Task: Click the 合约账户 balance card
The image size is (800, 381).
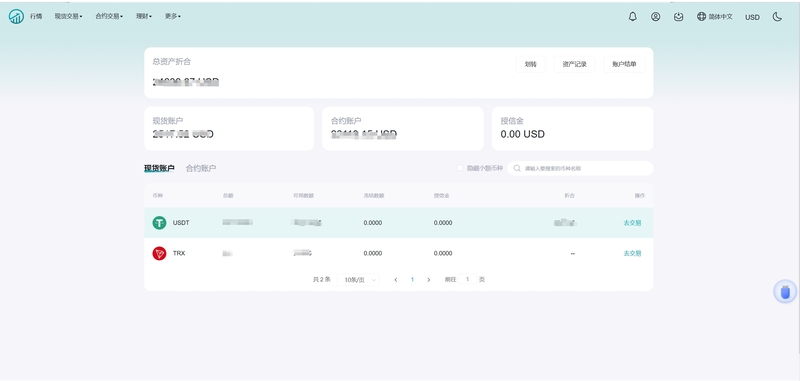Action: click(403, 129)
